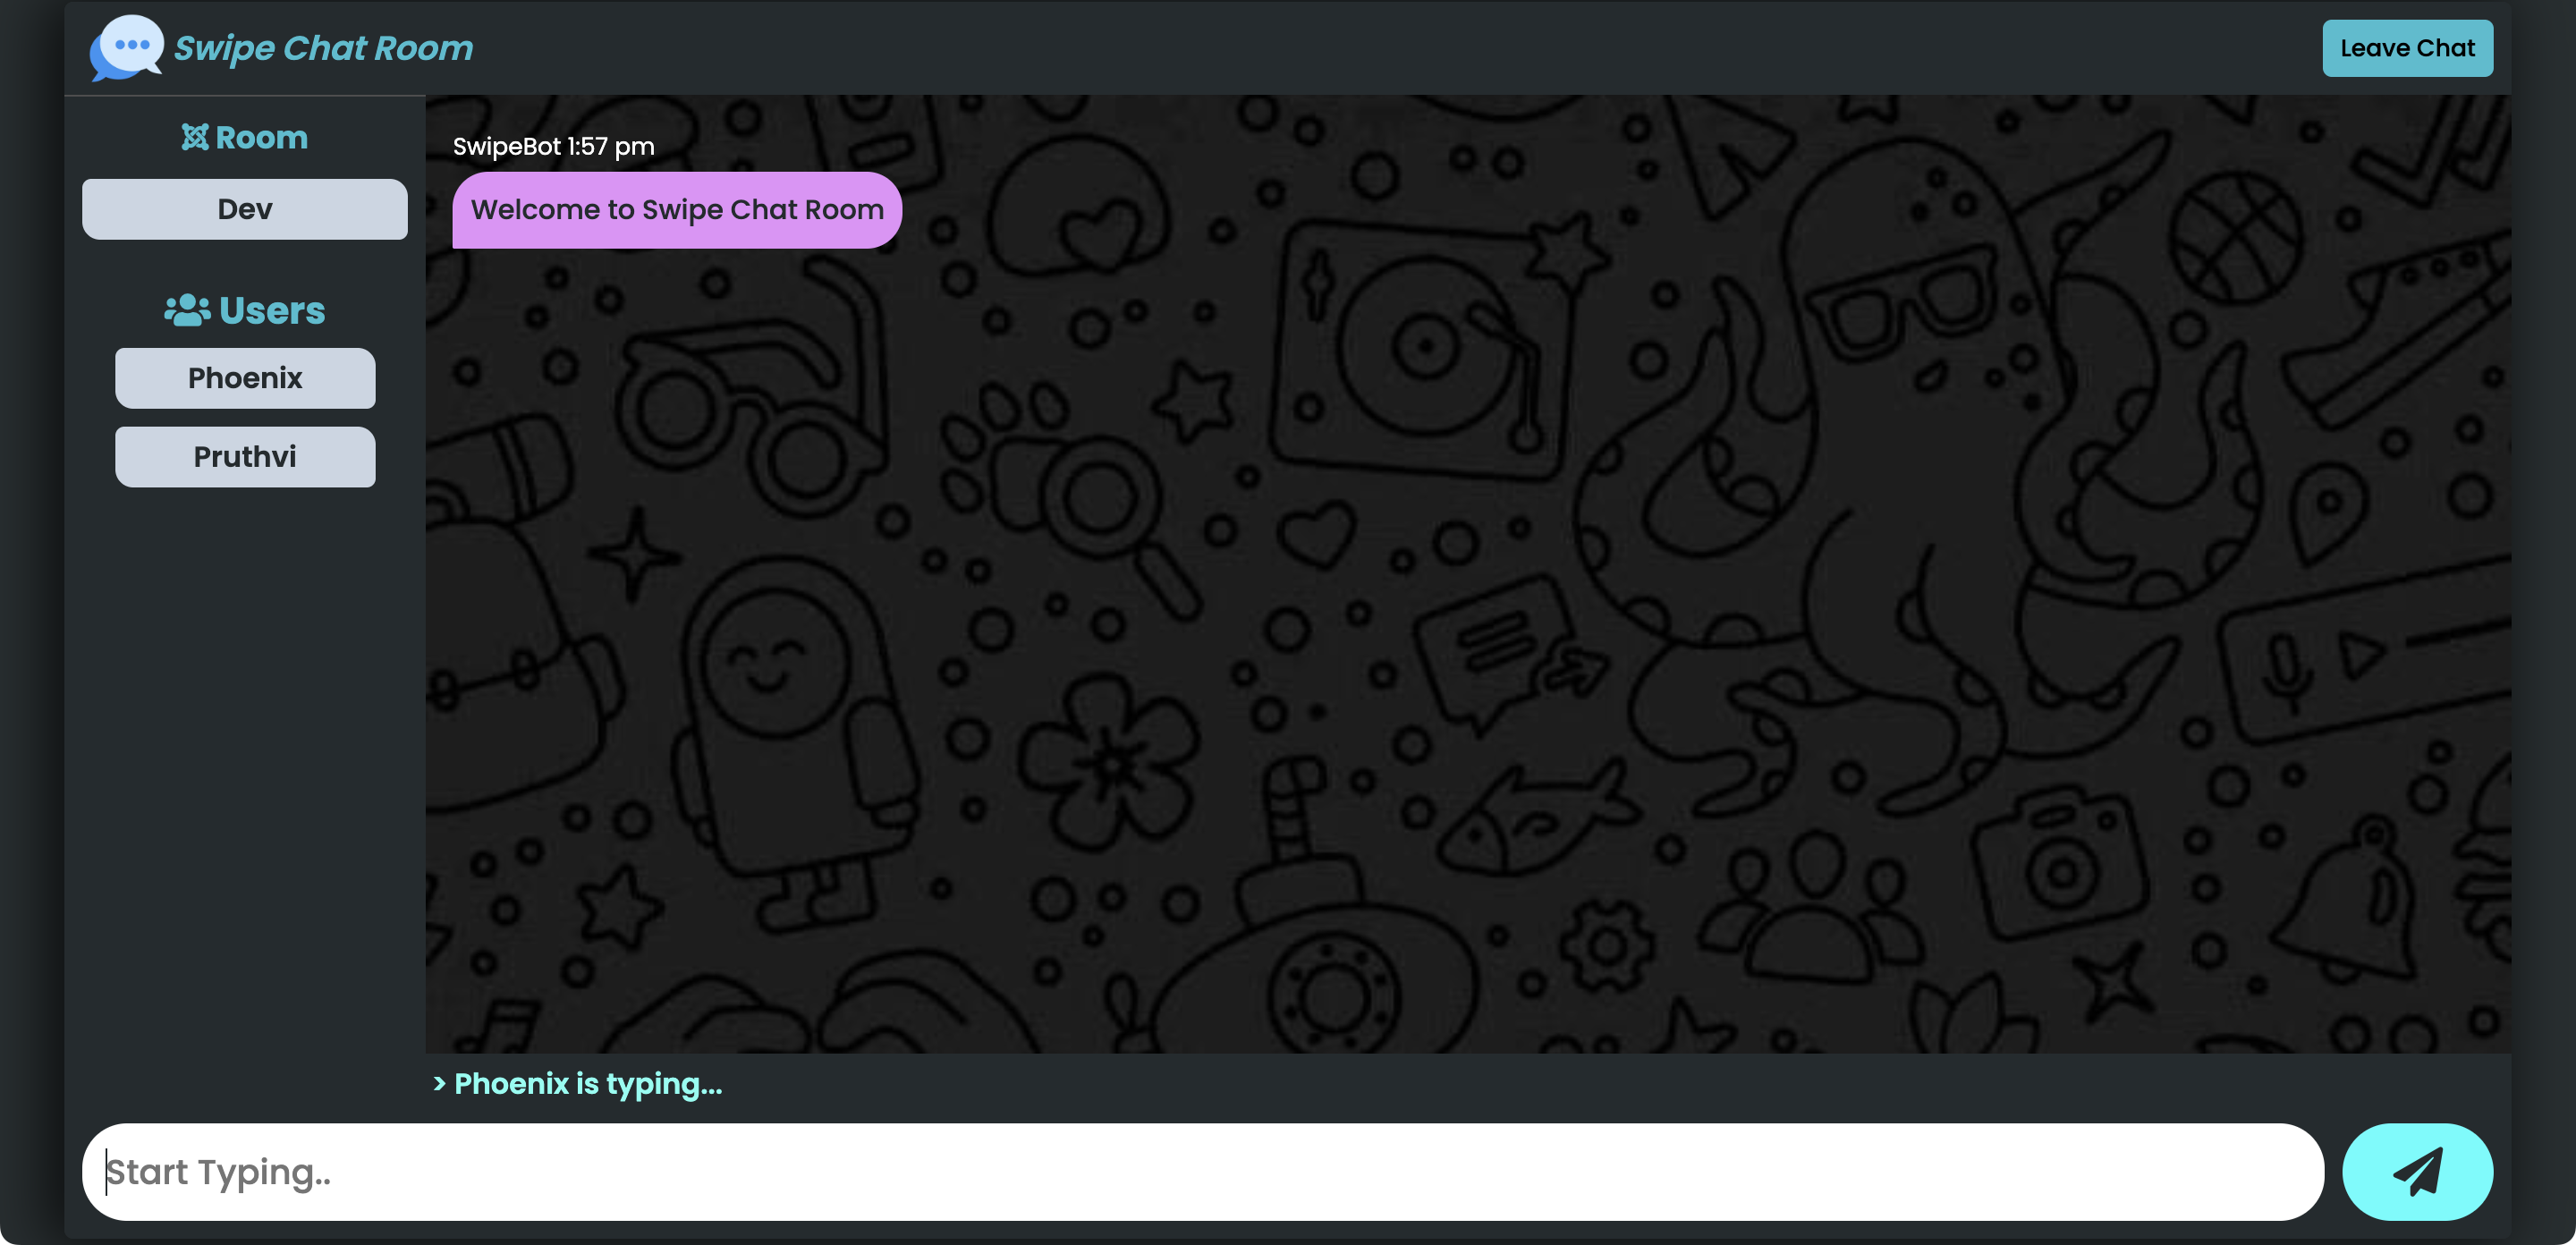Click the basketball doodle in chat background
The image size is (2576, 1245).
(x=2236, y=238)
